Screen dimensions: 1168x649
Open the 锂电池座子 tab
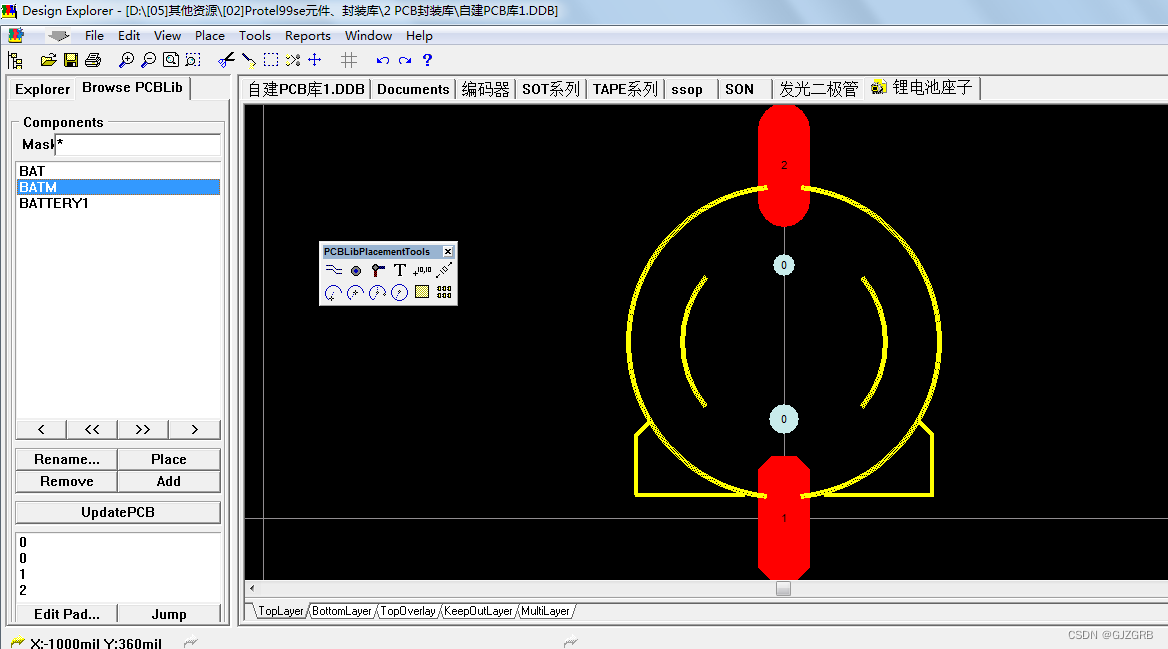pyautogui.click(x=922, y=88)
